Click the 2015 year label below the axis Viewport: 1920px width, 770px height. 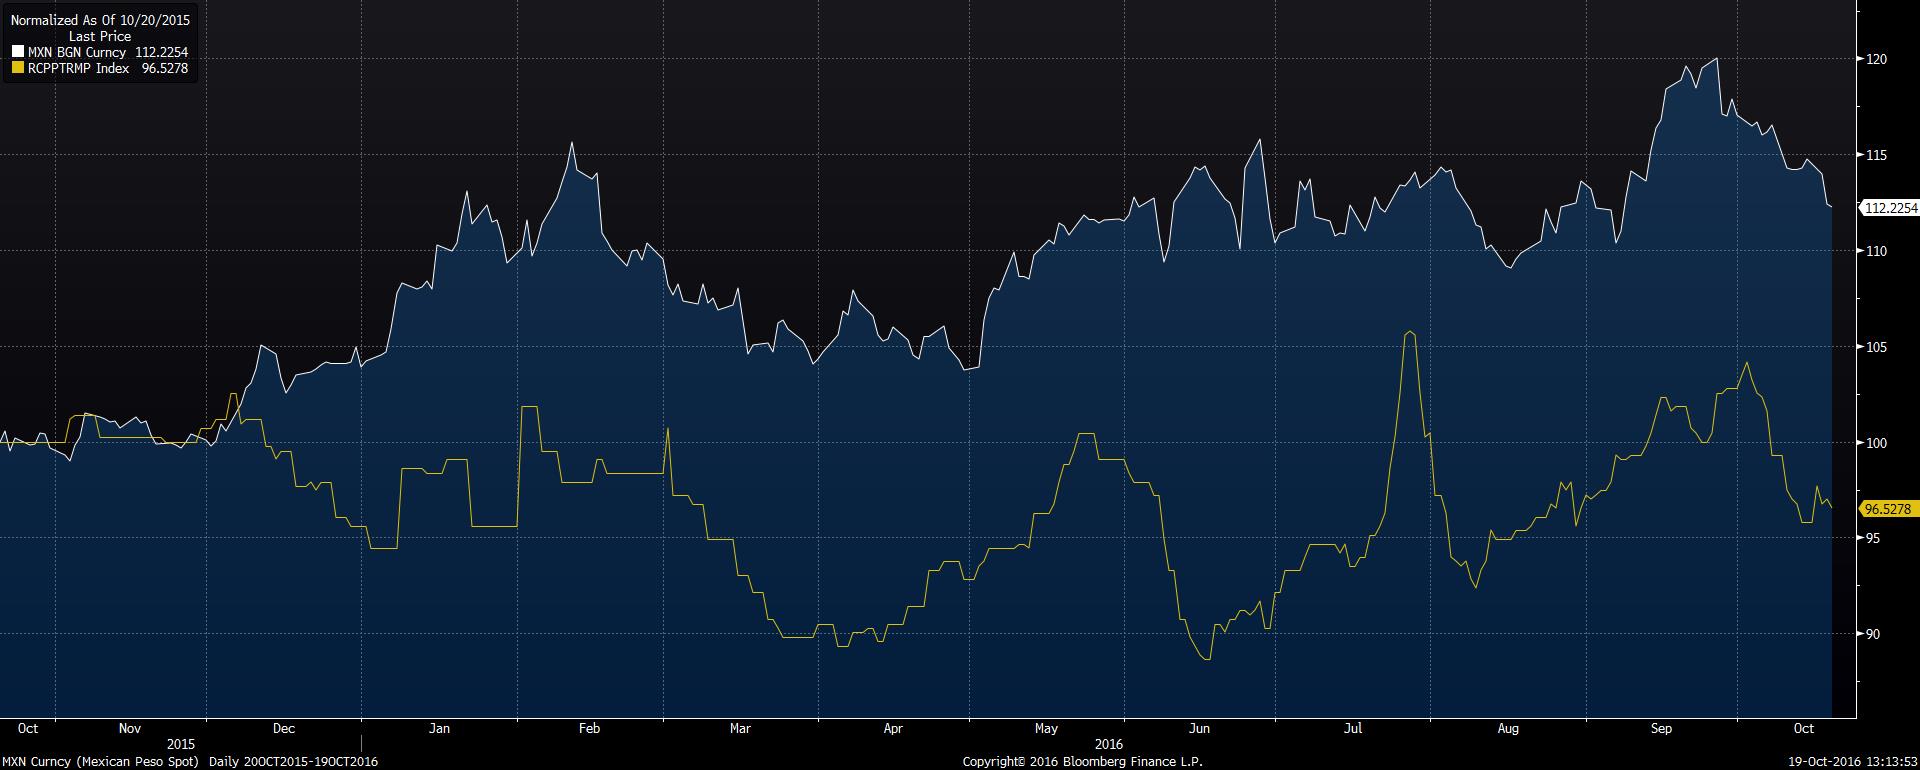pyautogui.click(x=181, y=744)
